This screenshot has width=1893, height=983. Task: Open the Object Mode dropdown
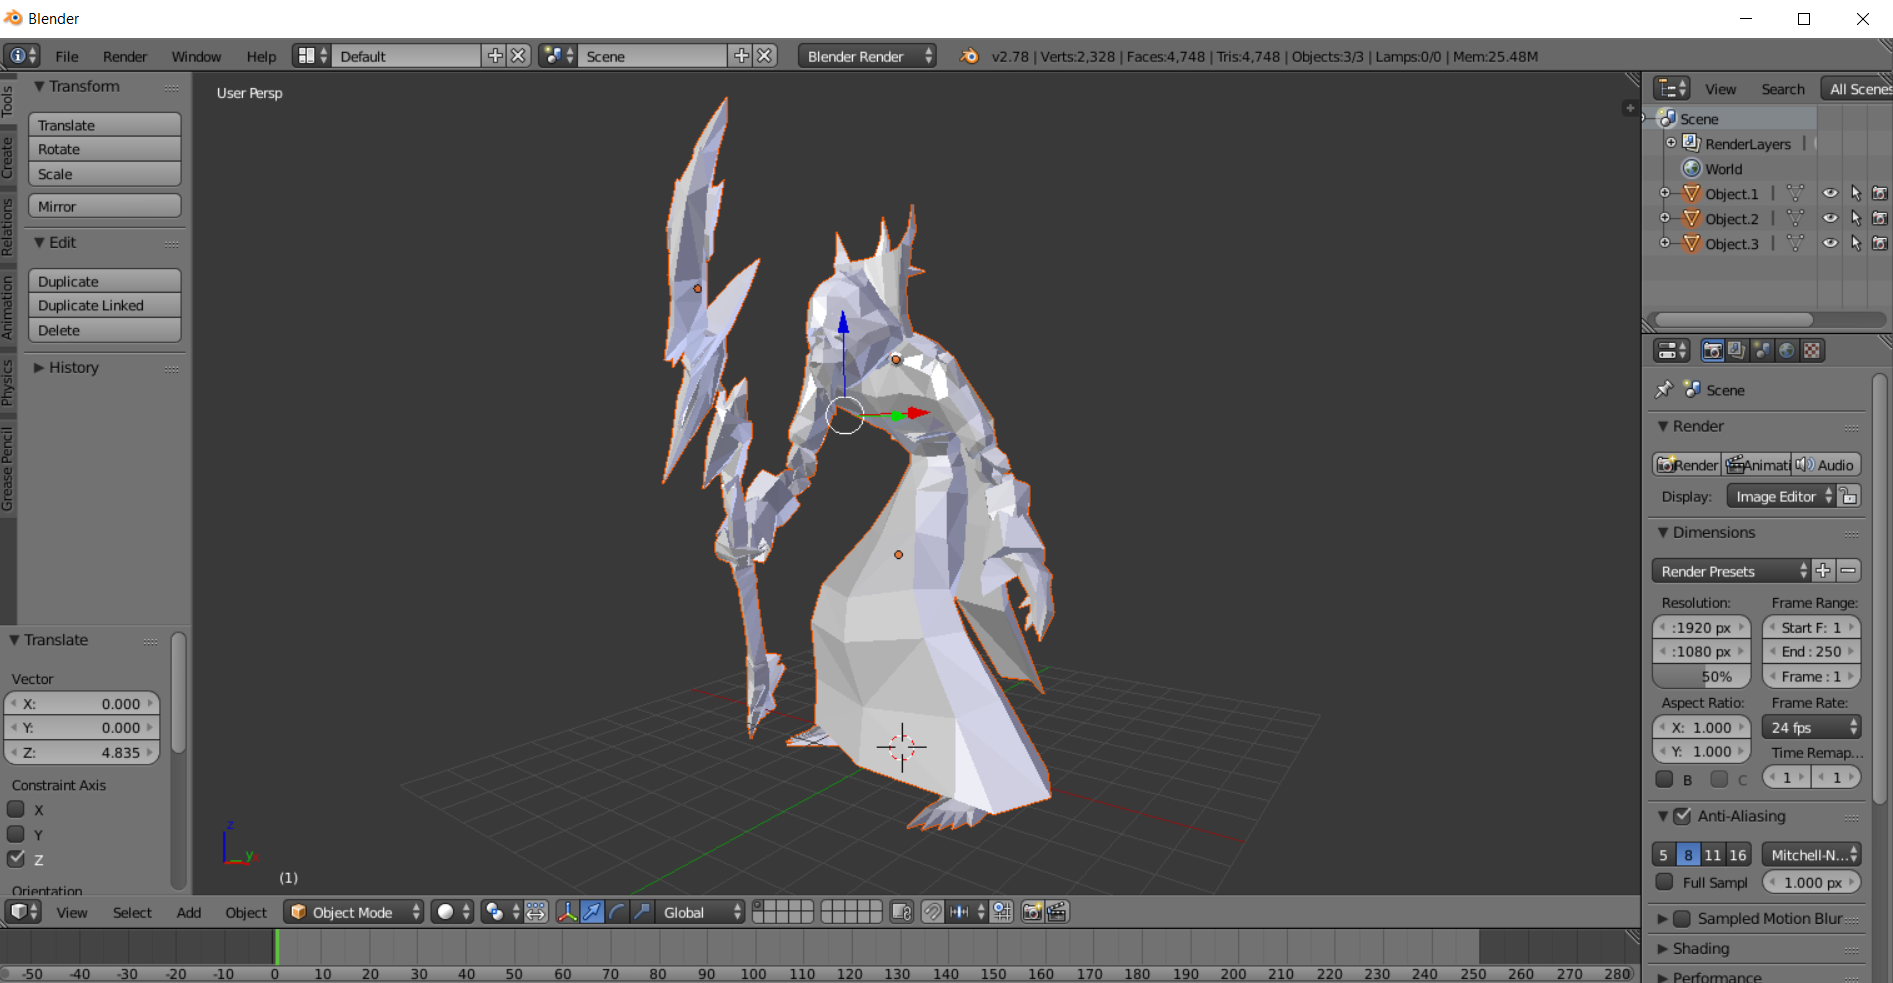[x=354, y=912]
